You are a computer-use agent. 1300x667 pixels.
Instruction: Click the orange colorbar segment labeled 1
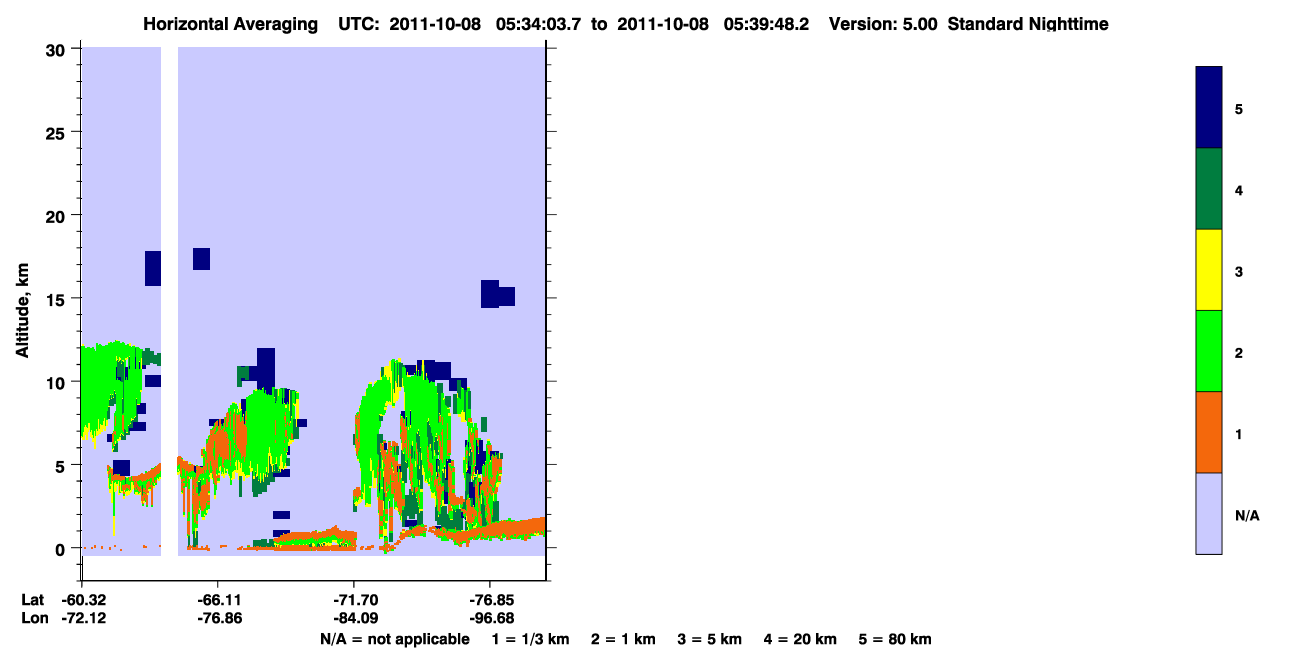(x=1209, y=432)
